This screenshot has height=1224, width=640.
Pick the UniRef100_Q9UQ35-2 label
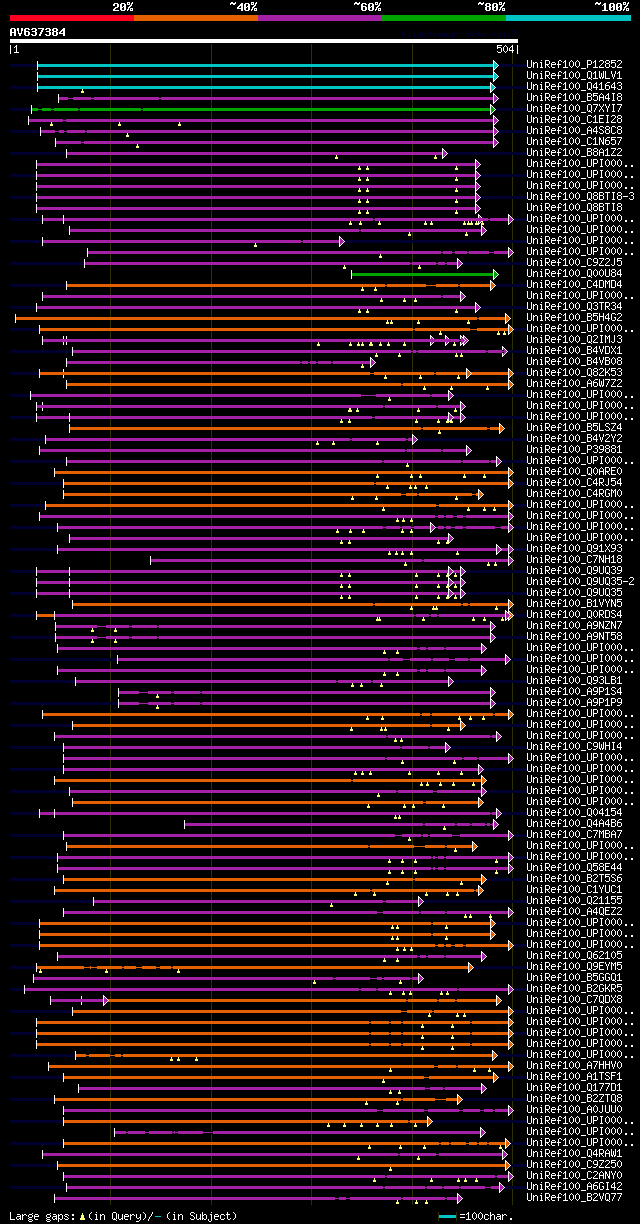click(x=581, y=581)
